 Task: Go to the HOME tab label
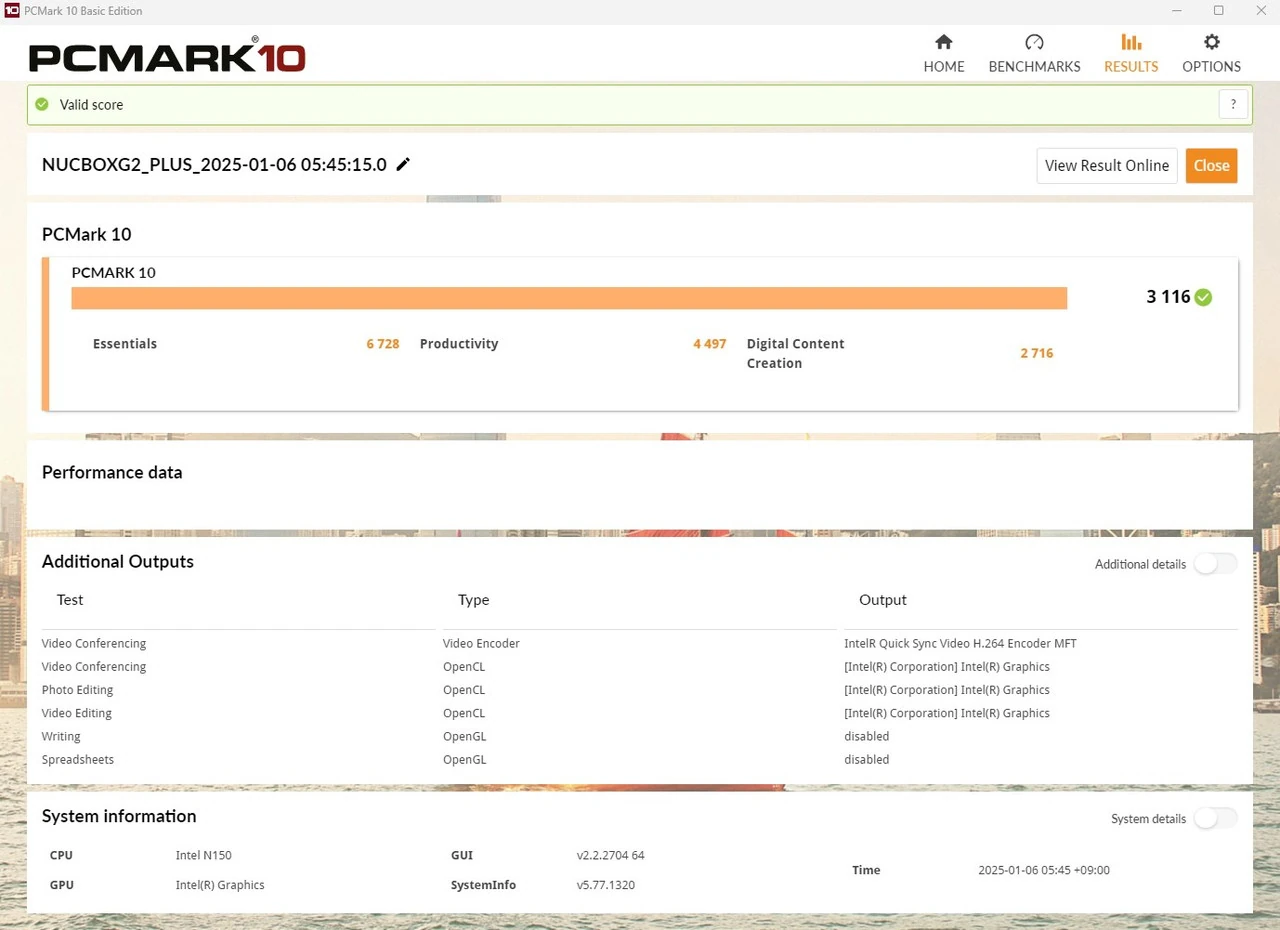coord(944,67)
